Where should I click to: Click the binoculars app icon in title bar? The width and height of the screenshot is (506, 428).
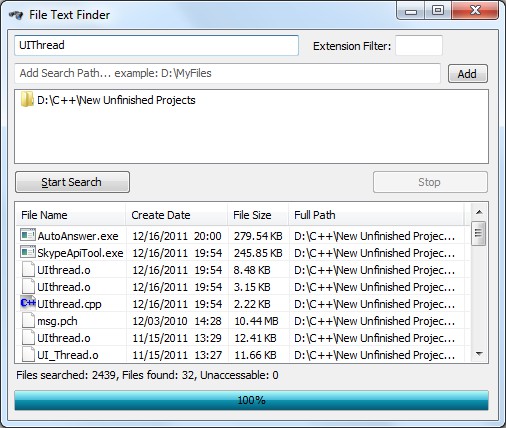tap(16, 15)
